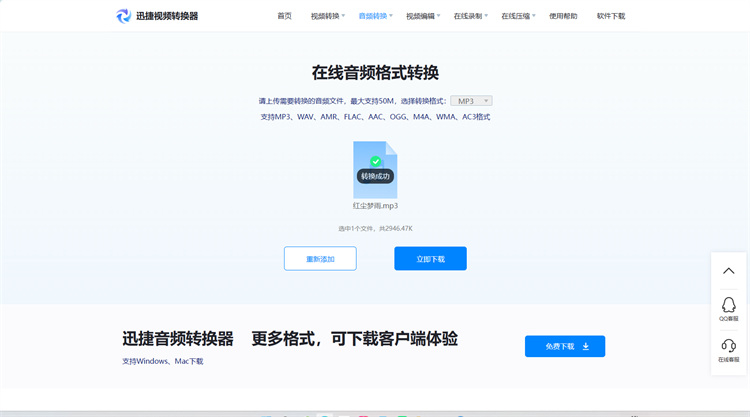Image resolution: width=750 pixels, height=417 pixels.
Task: Expand the 视频编辑 dropdown menu
Action: [423, 16]
